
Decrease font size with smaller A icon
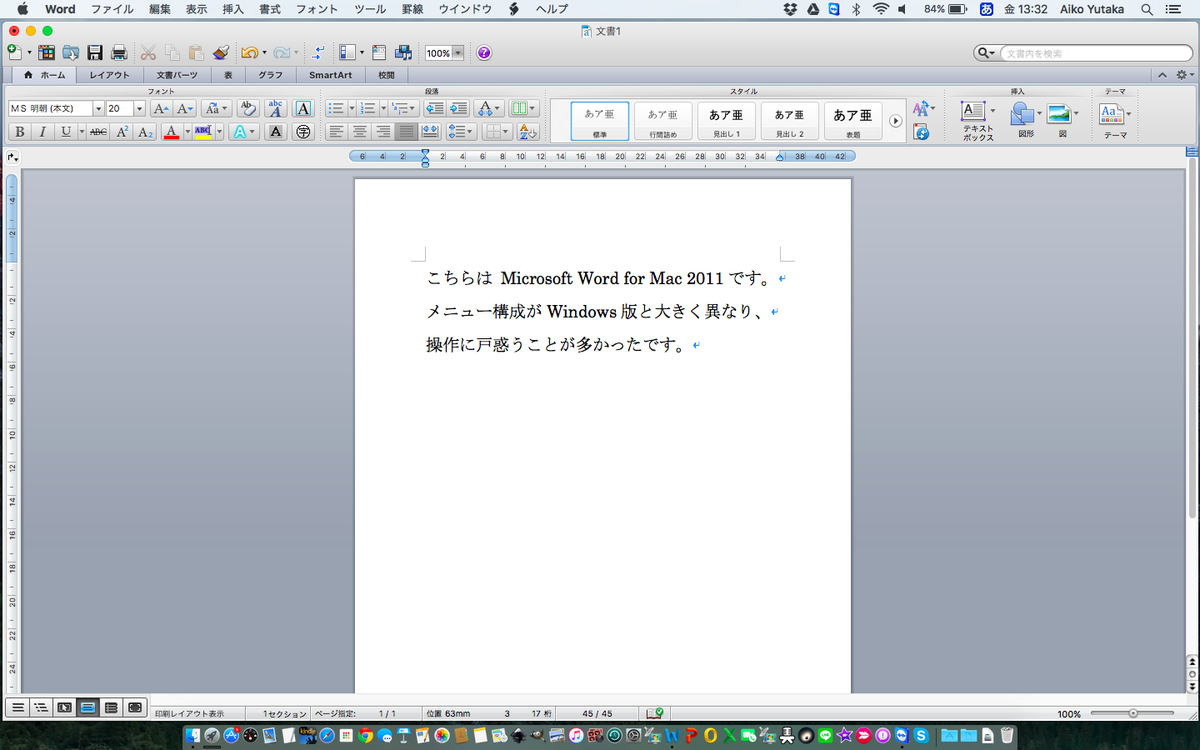pyautogui.click(x=185, y=108)
